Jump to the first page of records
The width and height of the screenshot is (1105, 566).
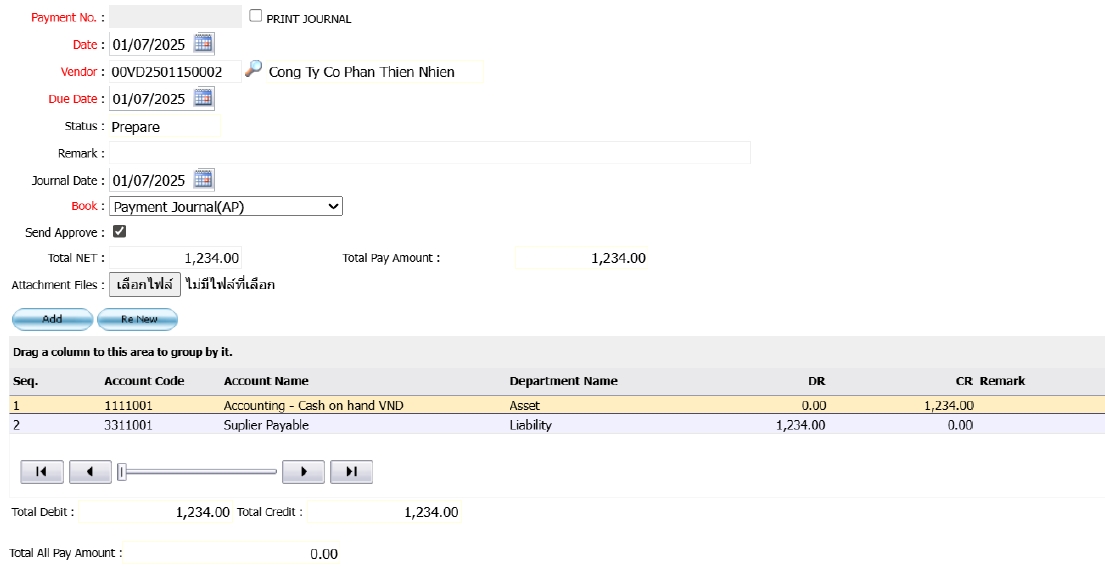point(41,471)
